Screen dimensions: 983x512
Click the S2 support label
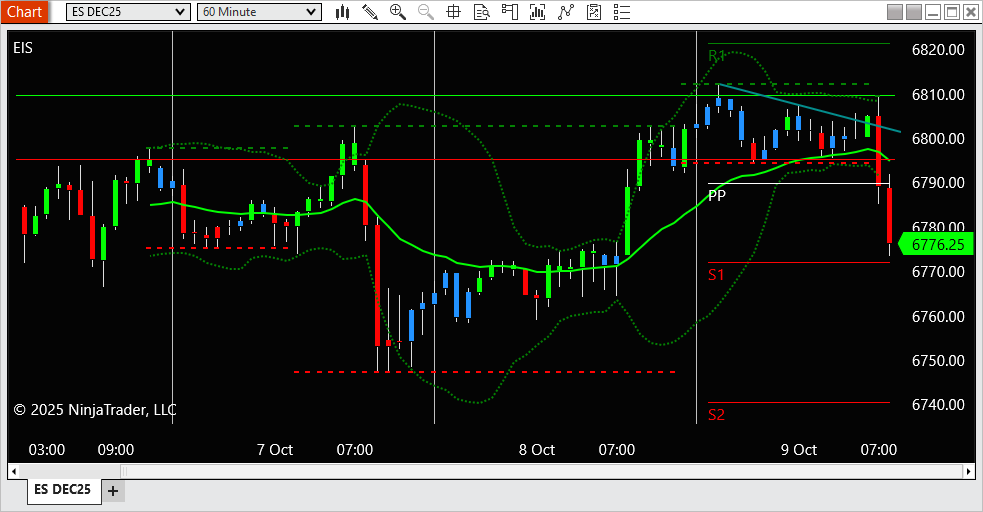(716, 414)
